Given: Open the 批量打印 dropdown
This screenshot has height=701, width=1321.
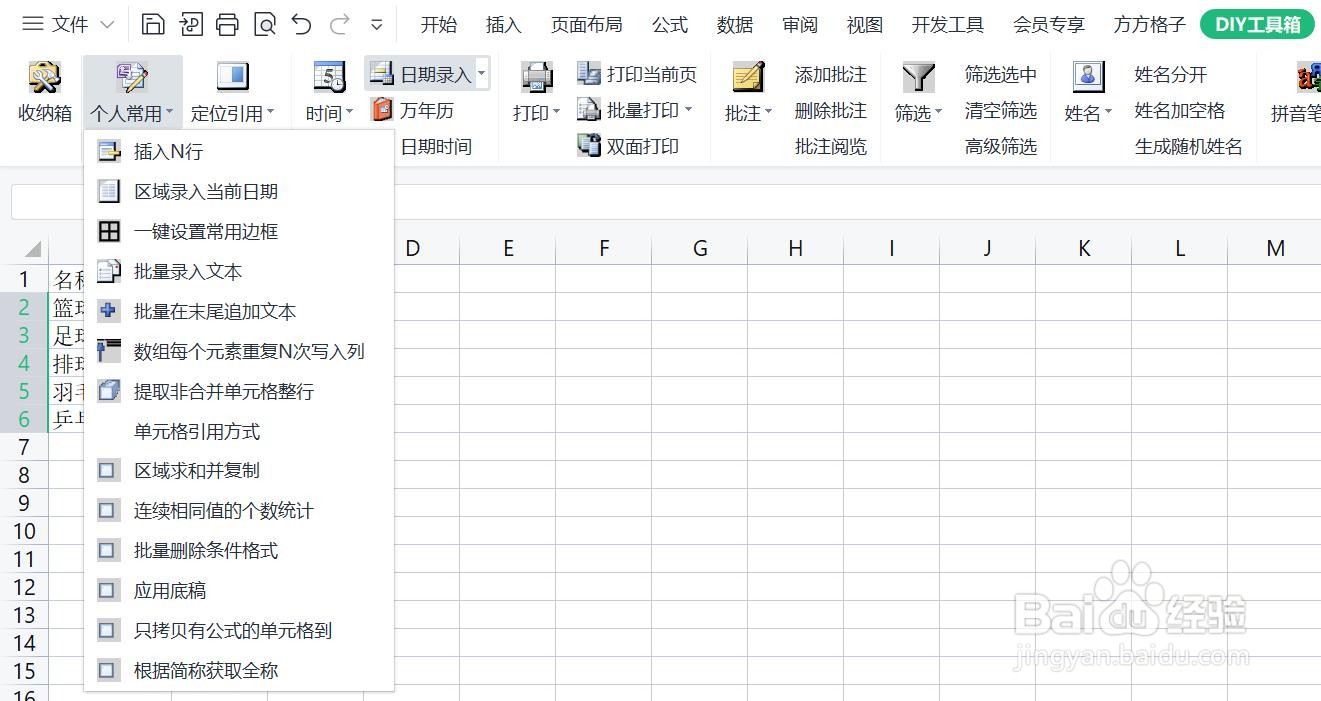Looking at the screenshot, I should pyautogui.click(x=686, y=110).
